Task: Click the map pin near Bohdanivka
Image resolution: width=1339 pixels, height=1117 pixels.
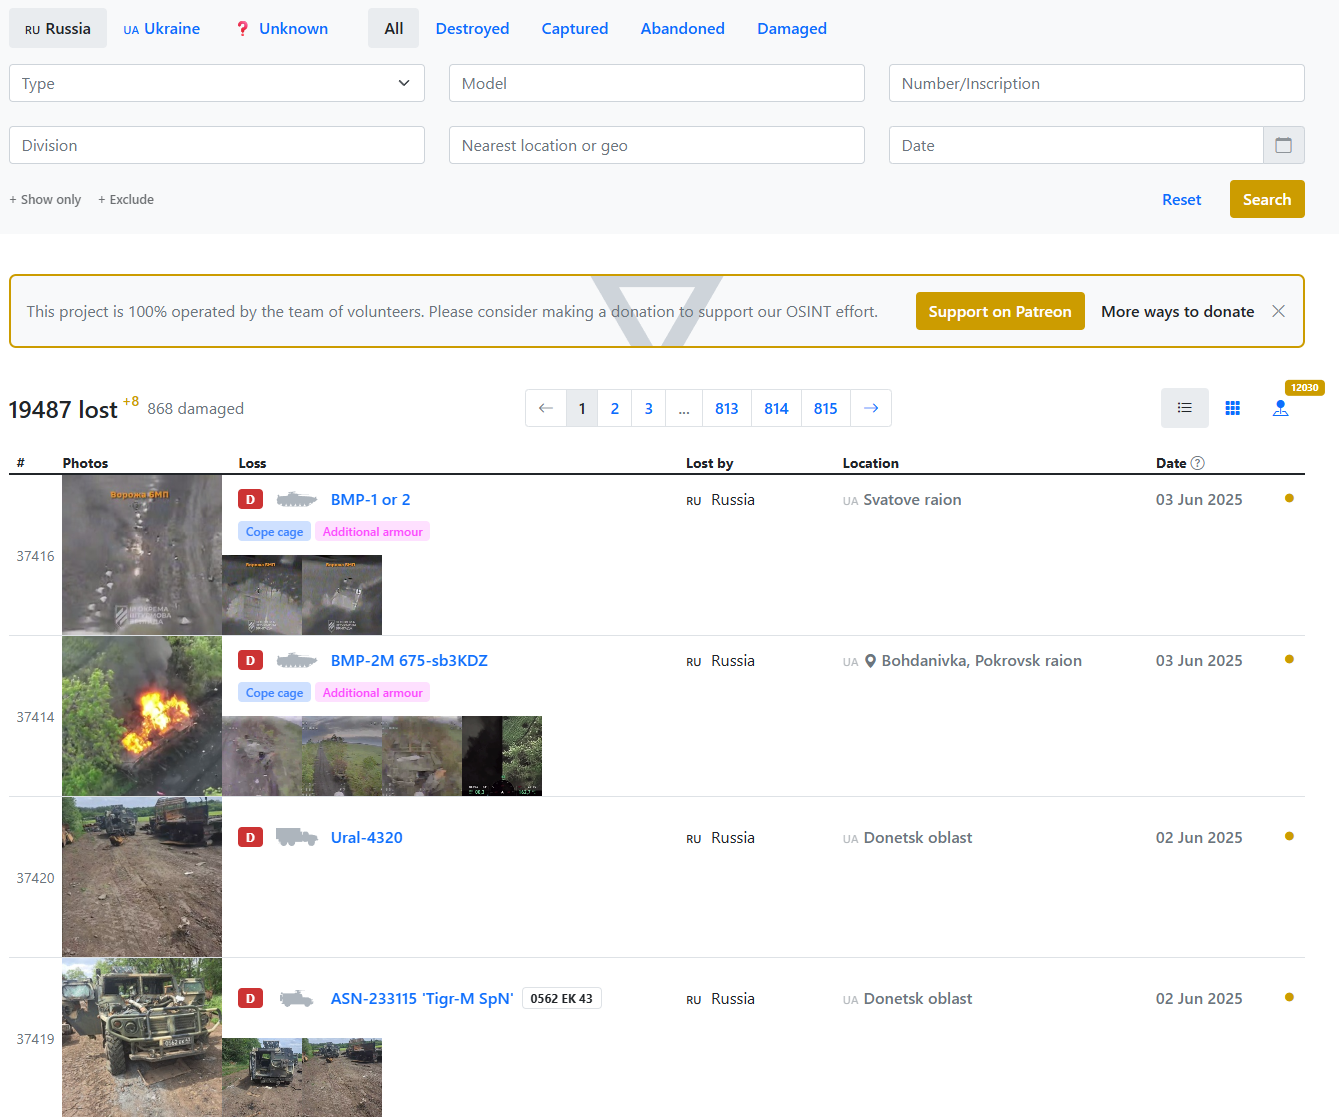Action: pos(870,661)
